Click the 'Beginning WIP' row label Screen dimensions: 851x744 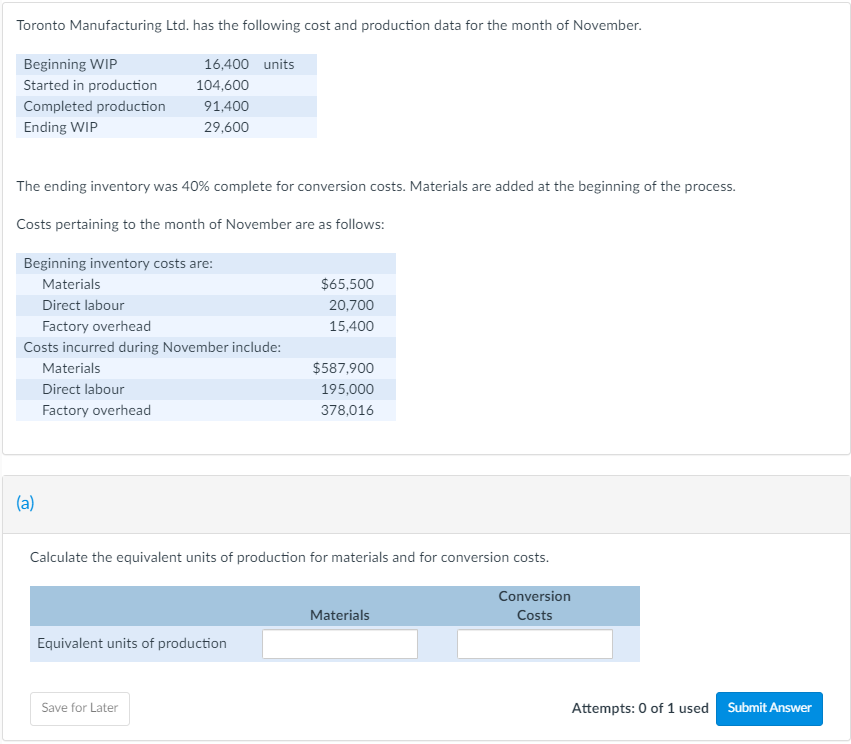71,64
